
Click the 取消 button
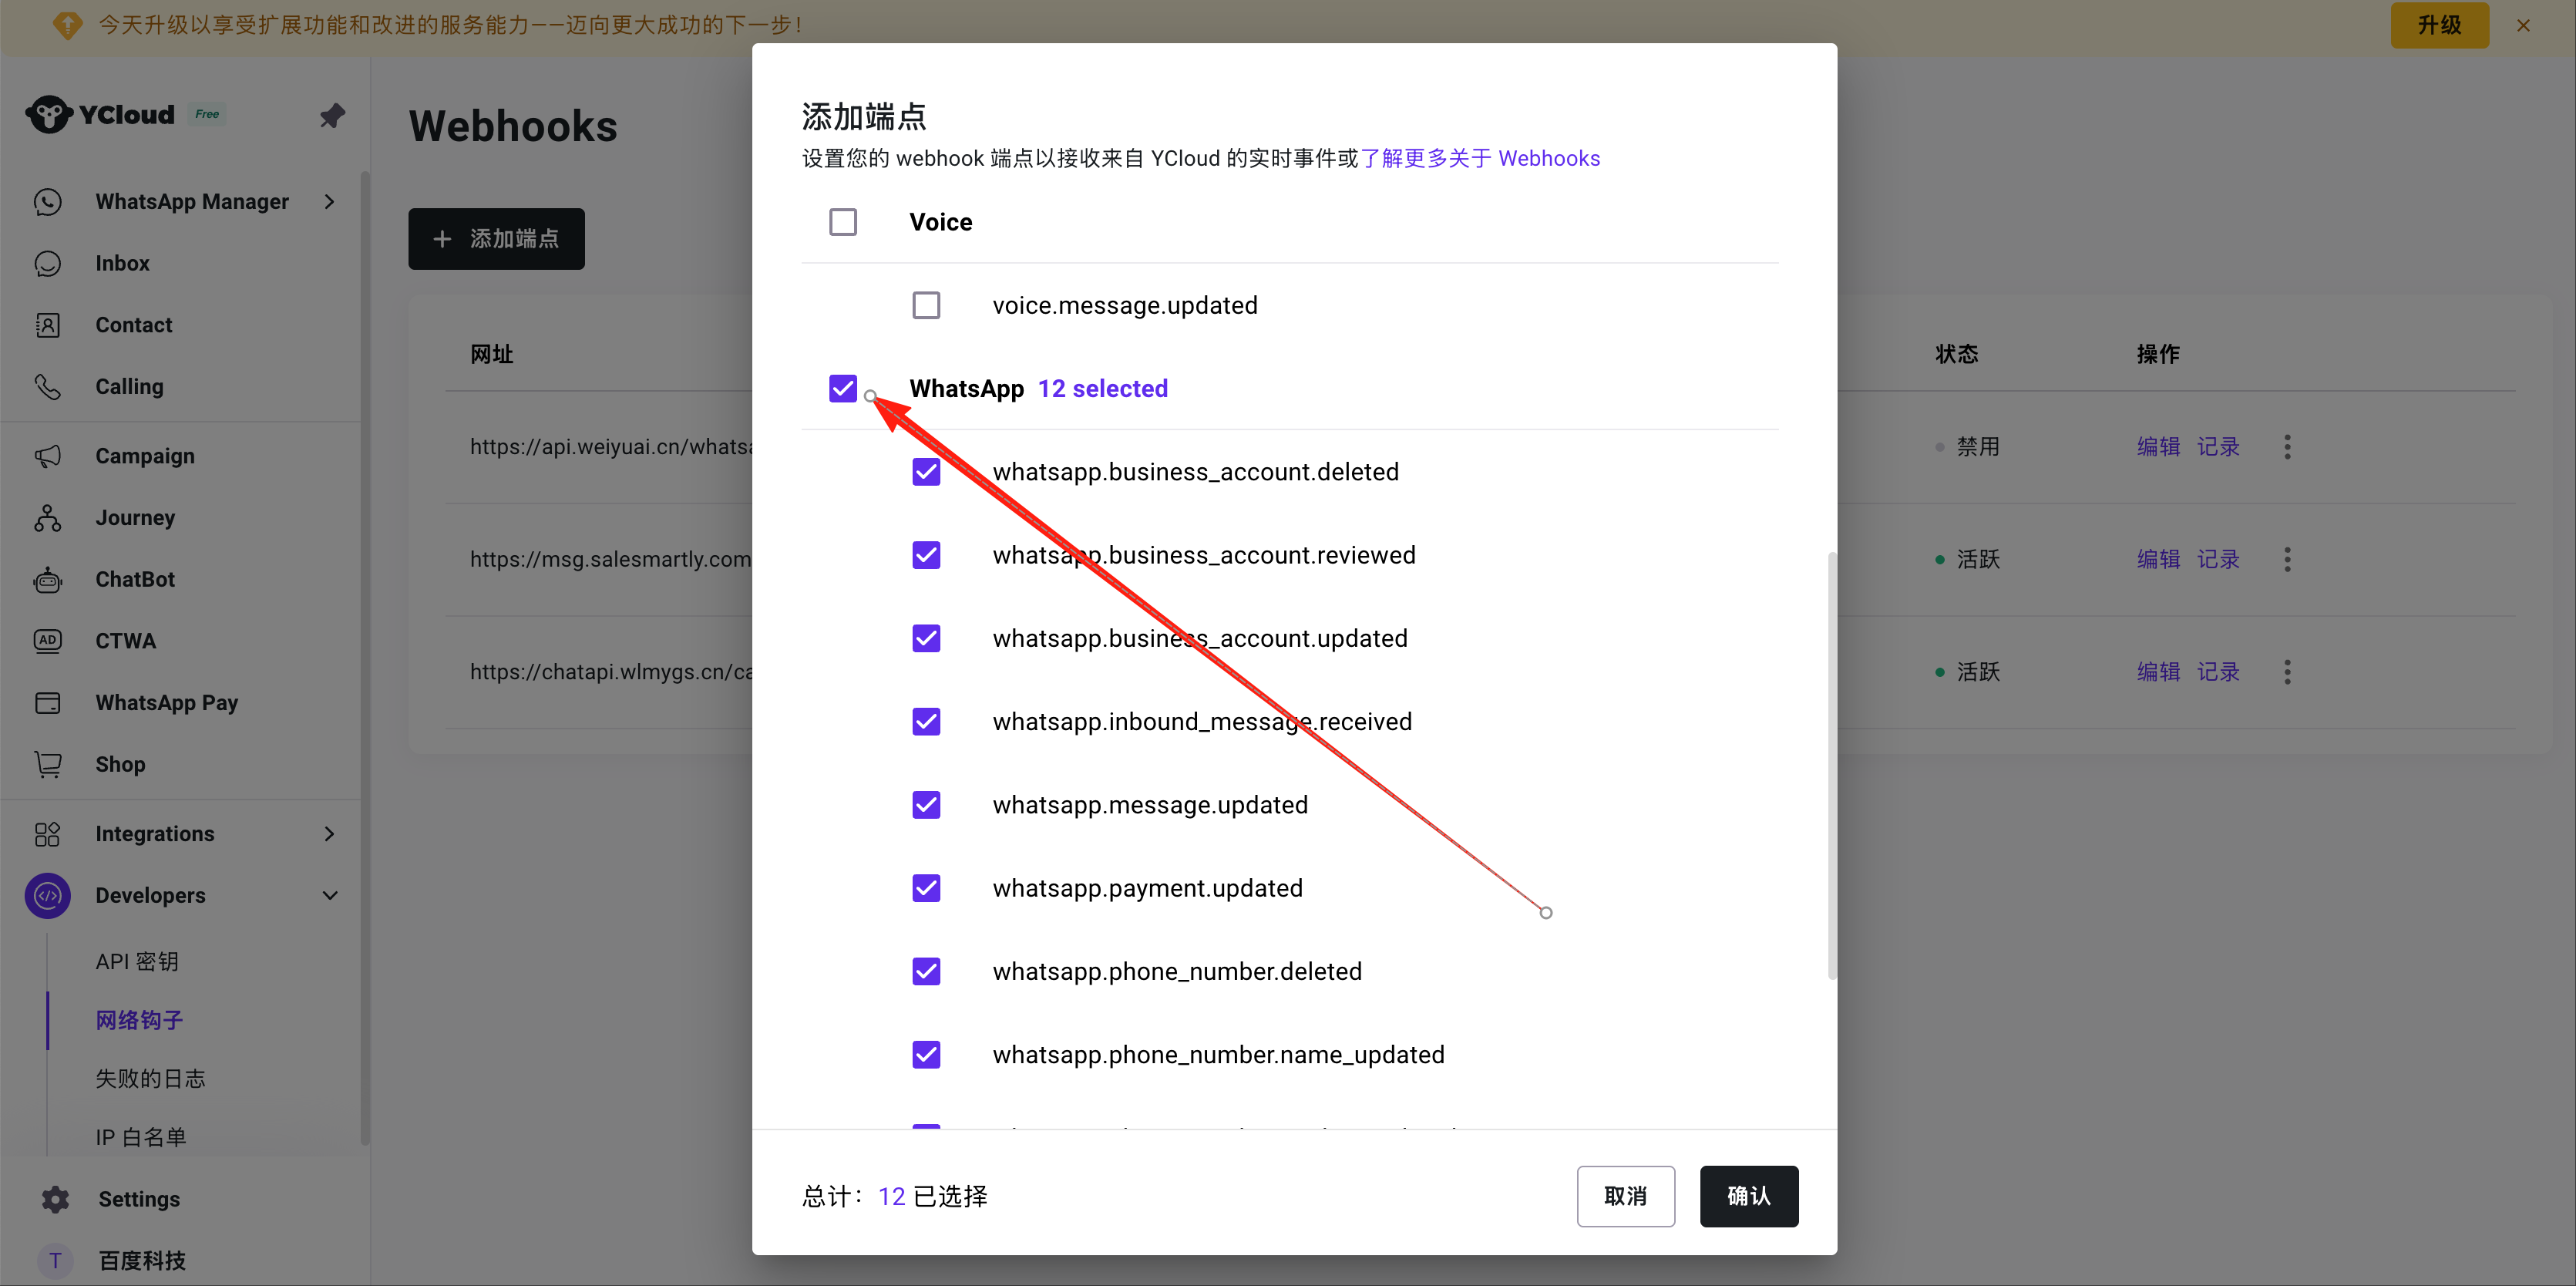(1625, 1196)
